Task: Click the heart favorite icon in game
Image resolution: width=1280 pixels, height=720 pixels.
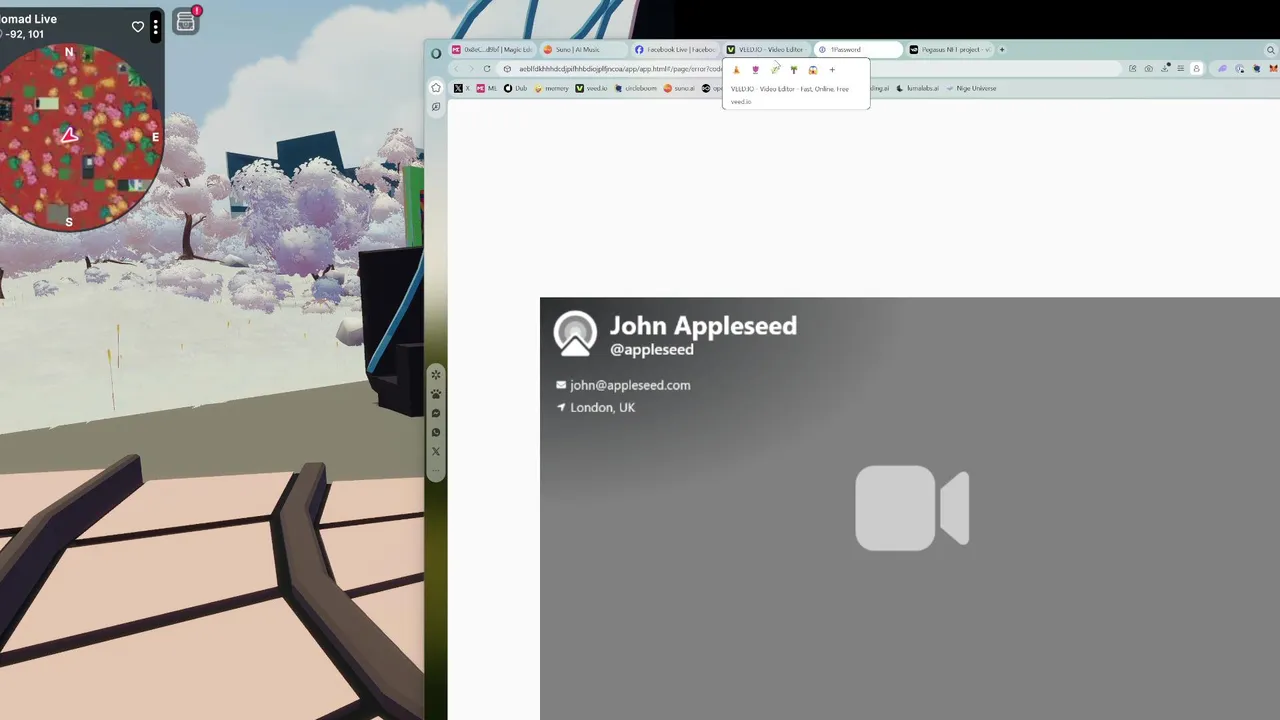Action: (x=138, y=27)
